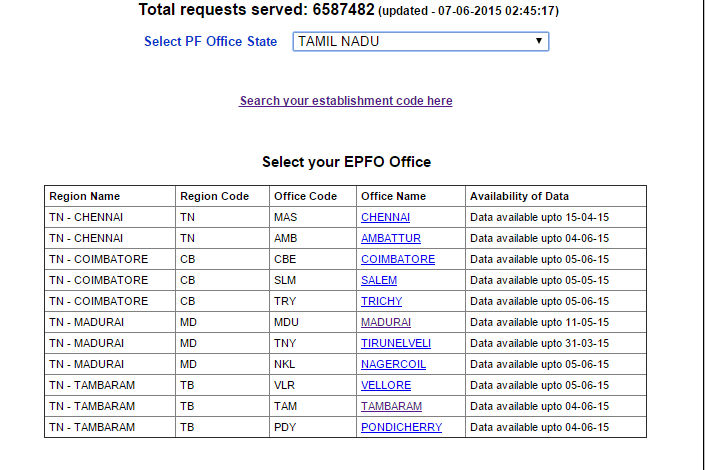Select the SALEM office link
The image size is (705, 470).
click(x=379, y=280)
